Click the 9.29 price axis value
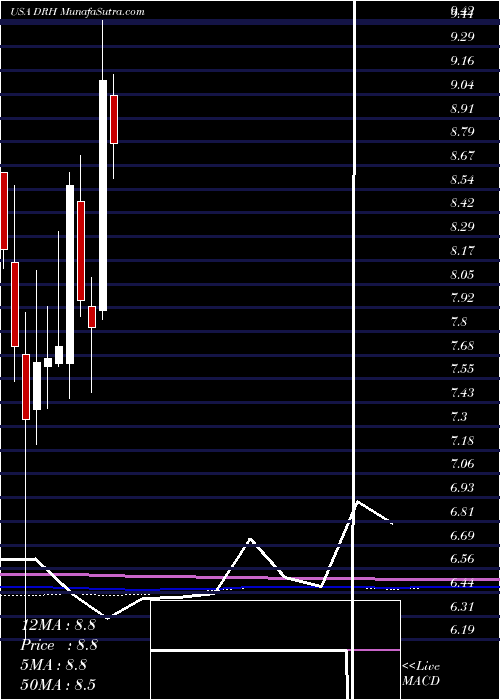Image resolution: width=500 pixels, height=700 pixels. (x=462, y=37)
